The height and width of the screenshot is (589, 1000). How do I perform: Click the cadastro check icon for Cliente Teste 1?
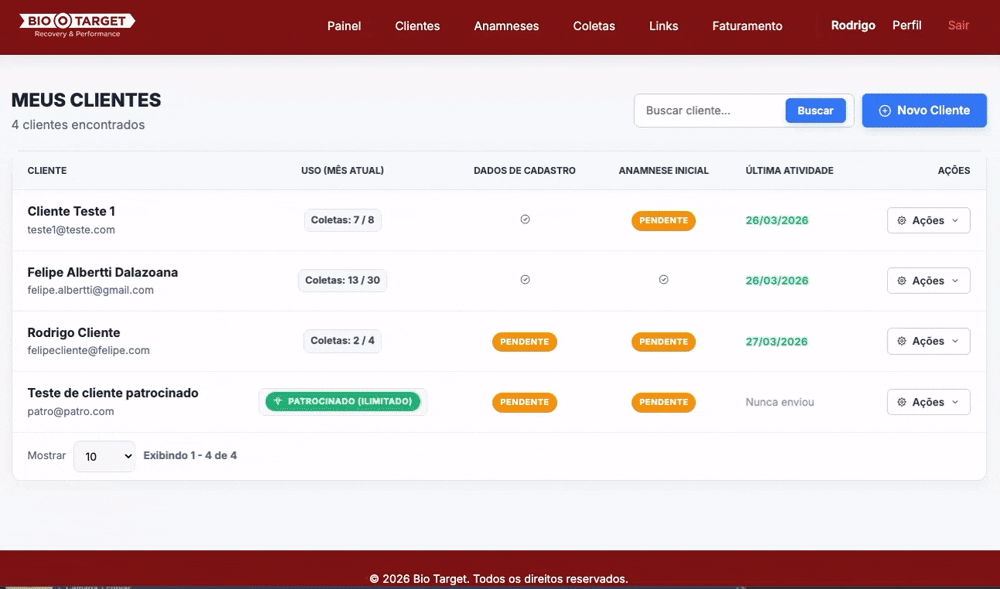(x=524, y=219)
